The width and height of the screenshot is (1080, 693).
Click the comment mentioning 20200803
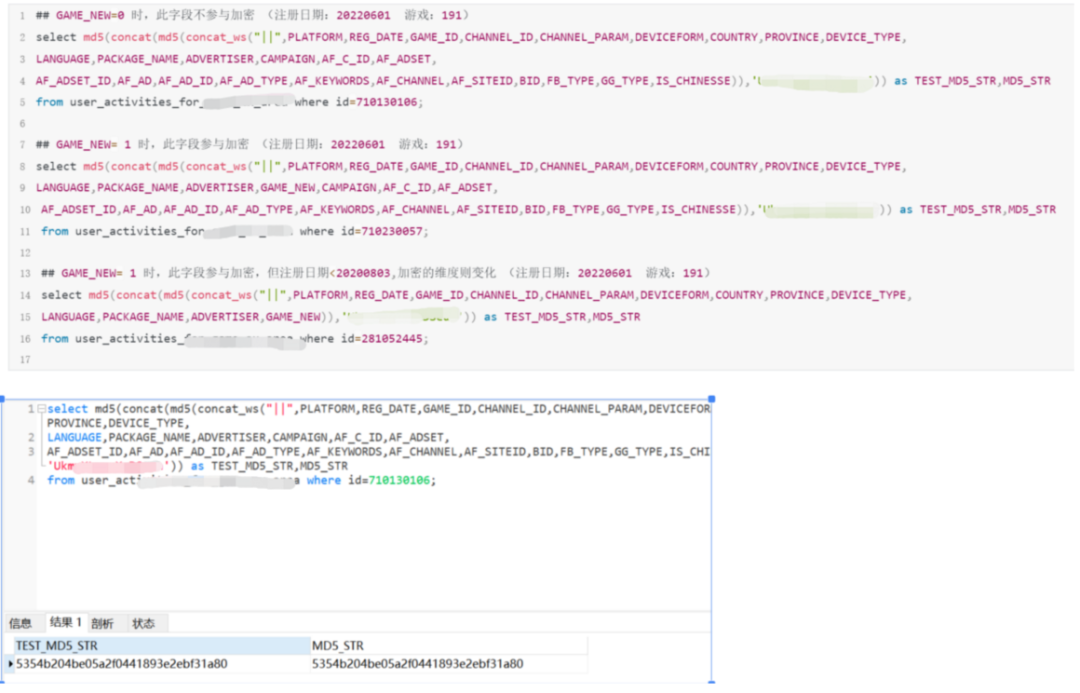point(375,273)
